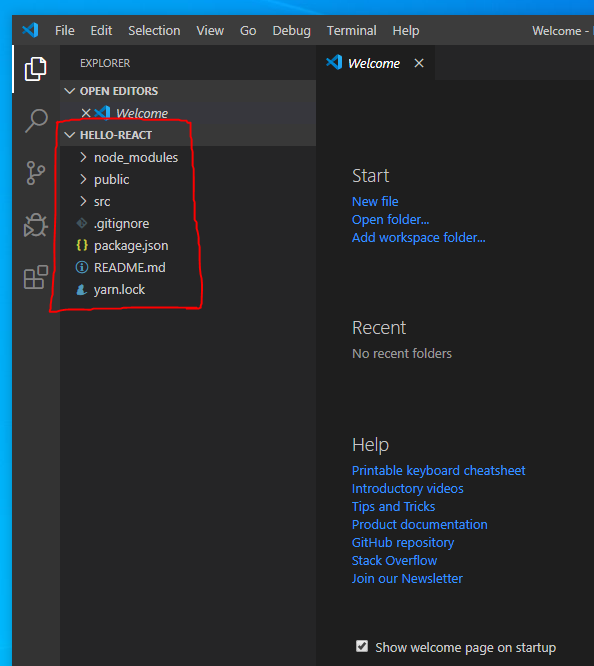
Task: Open Tips and Tricks link
Action: coord(393,506)
